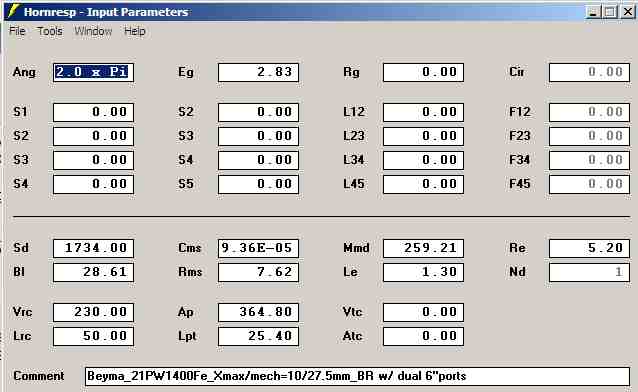The width and height of the screenshot is (638, 392).
Task: Click the Vrc field with 230.00
Action: coord(93,313)
